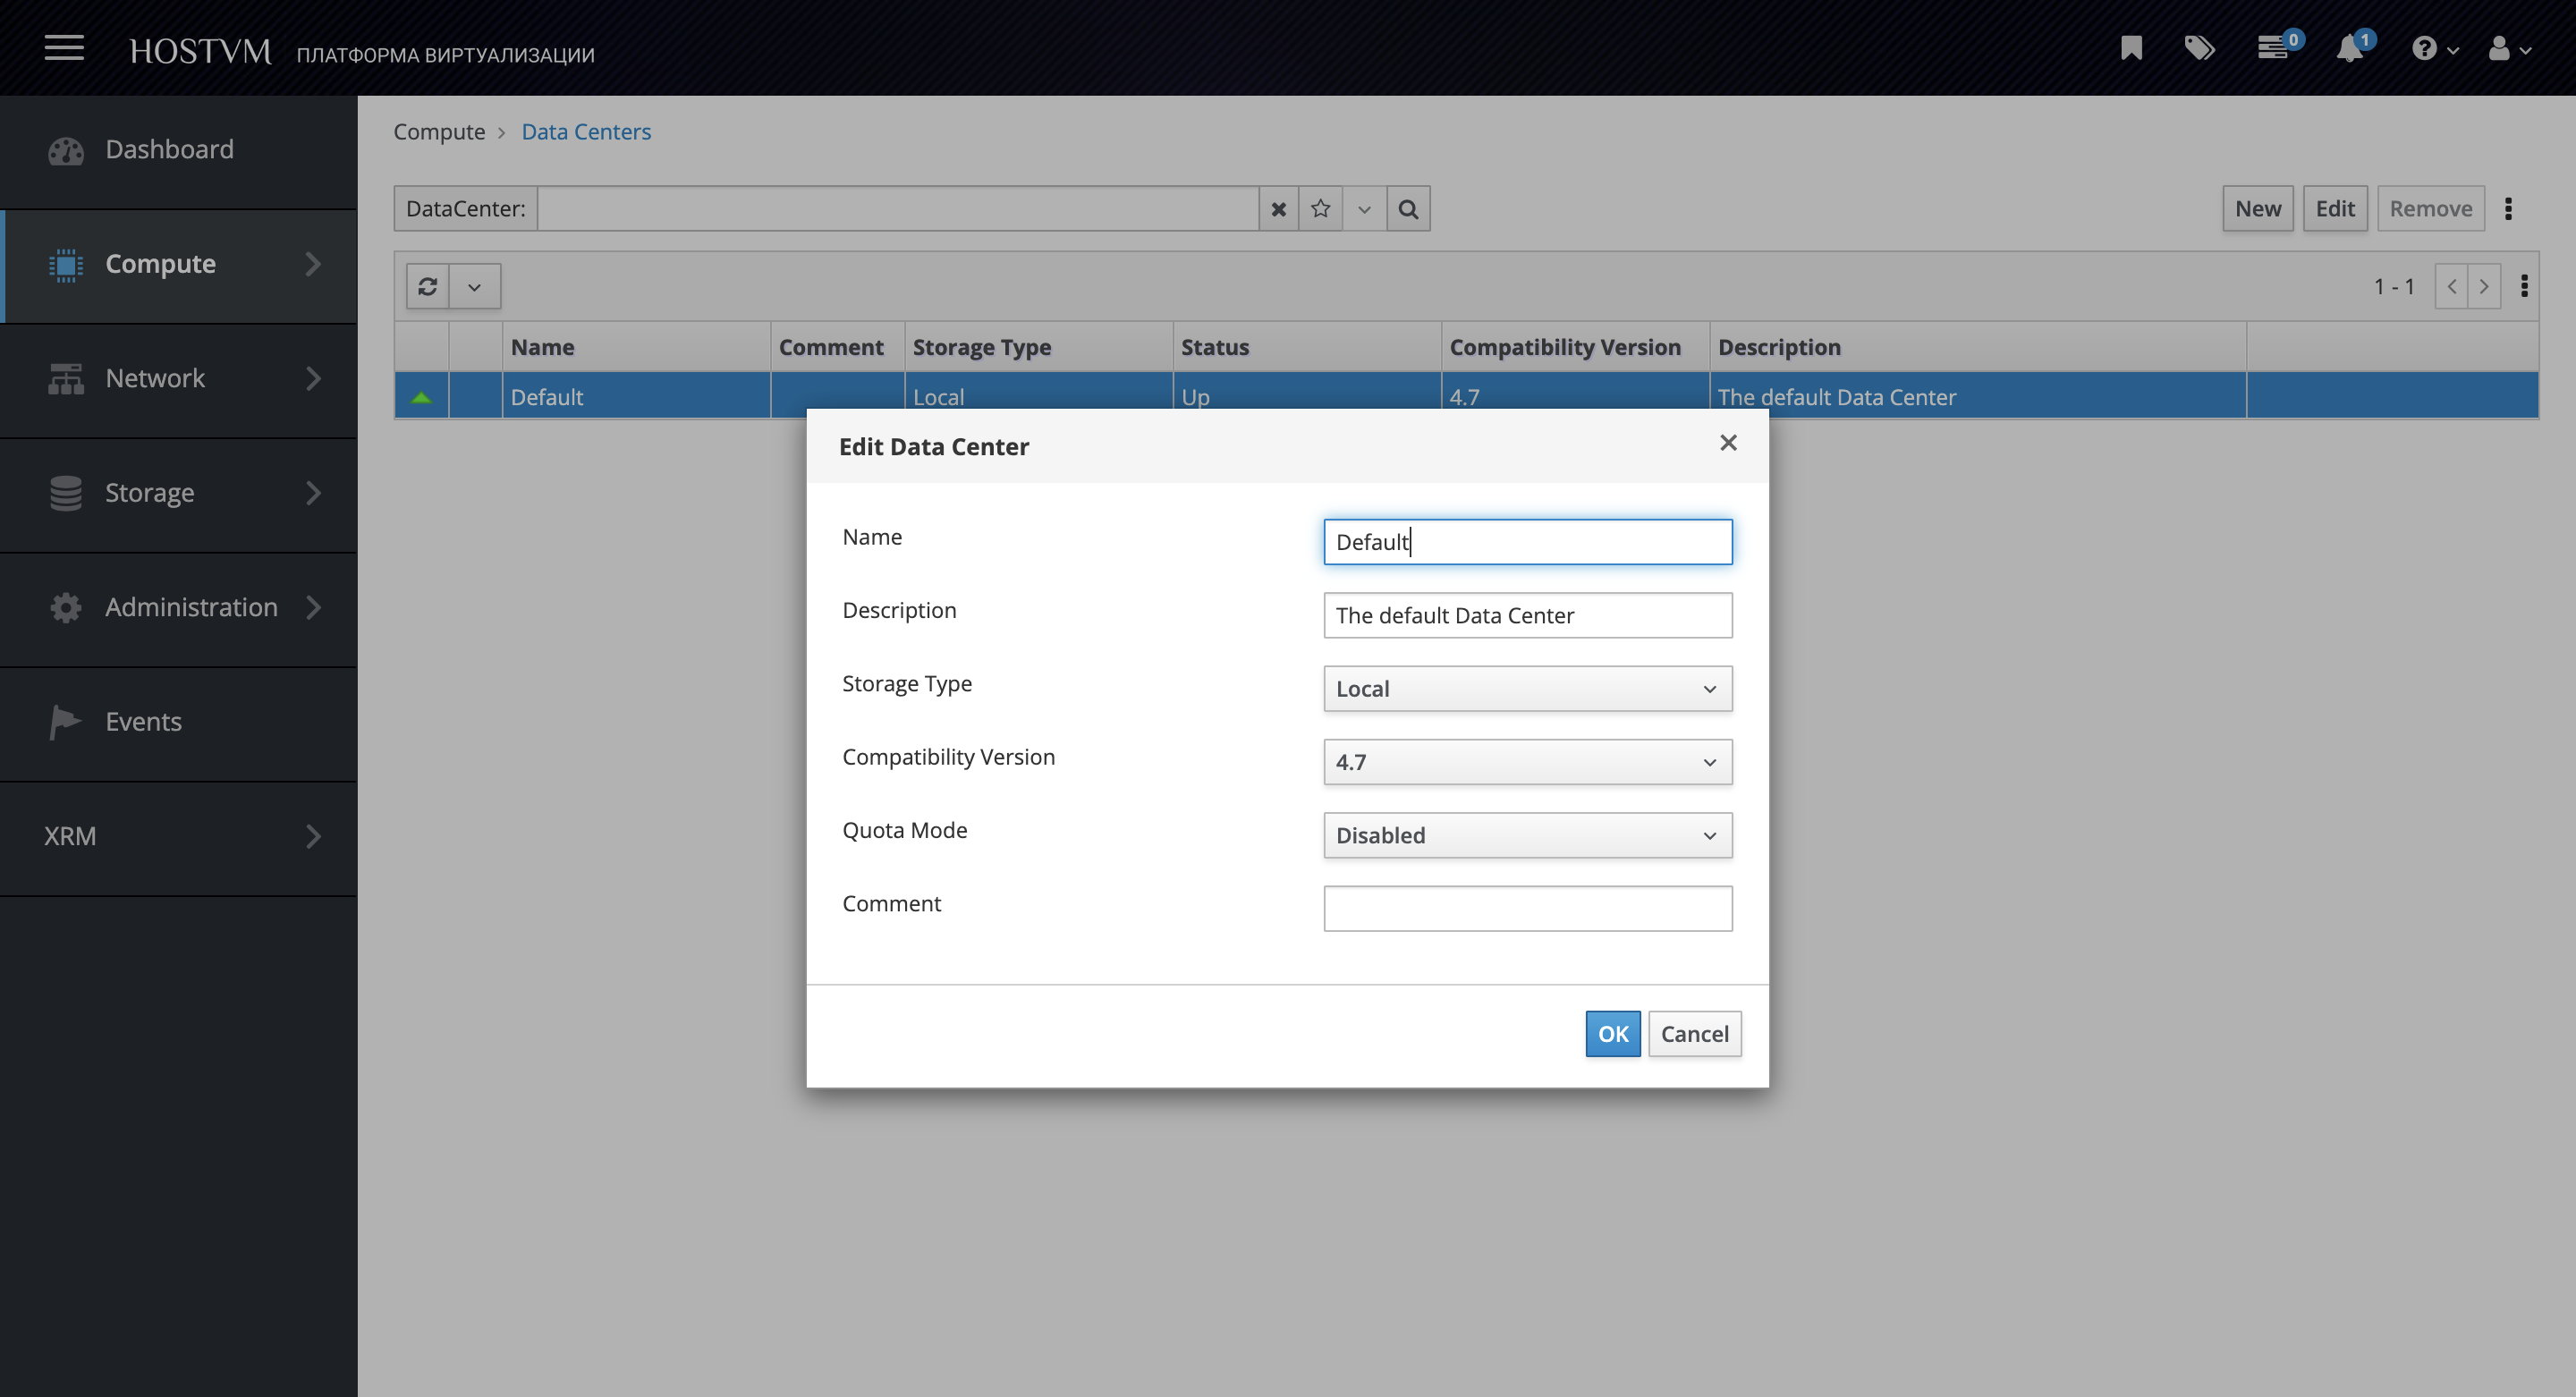Click the tags icon in header
This screenshot has height=1397, width=2576.
pos(2199,48)
